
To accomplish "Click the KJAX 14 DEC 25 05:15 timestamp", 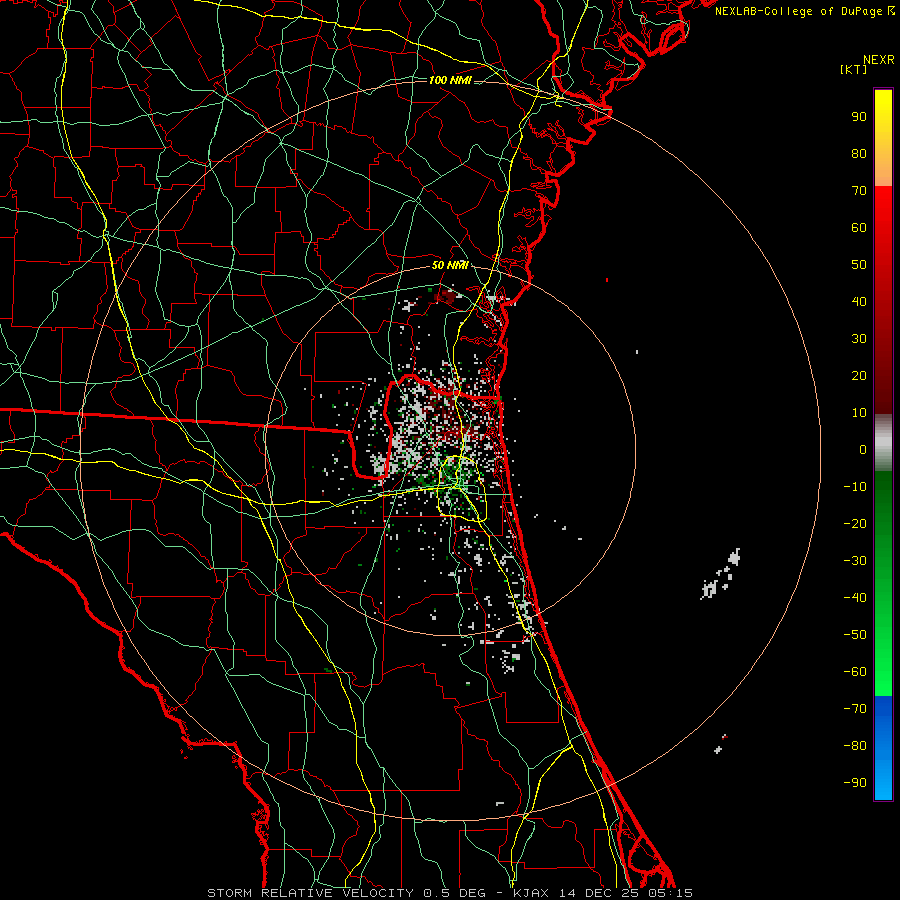I will coord(603,893).
